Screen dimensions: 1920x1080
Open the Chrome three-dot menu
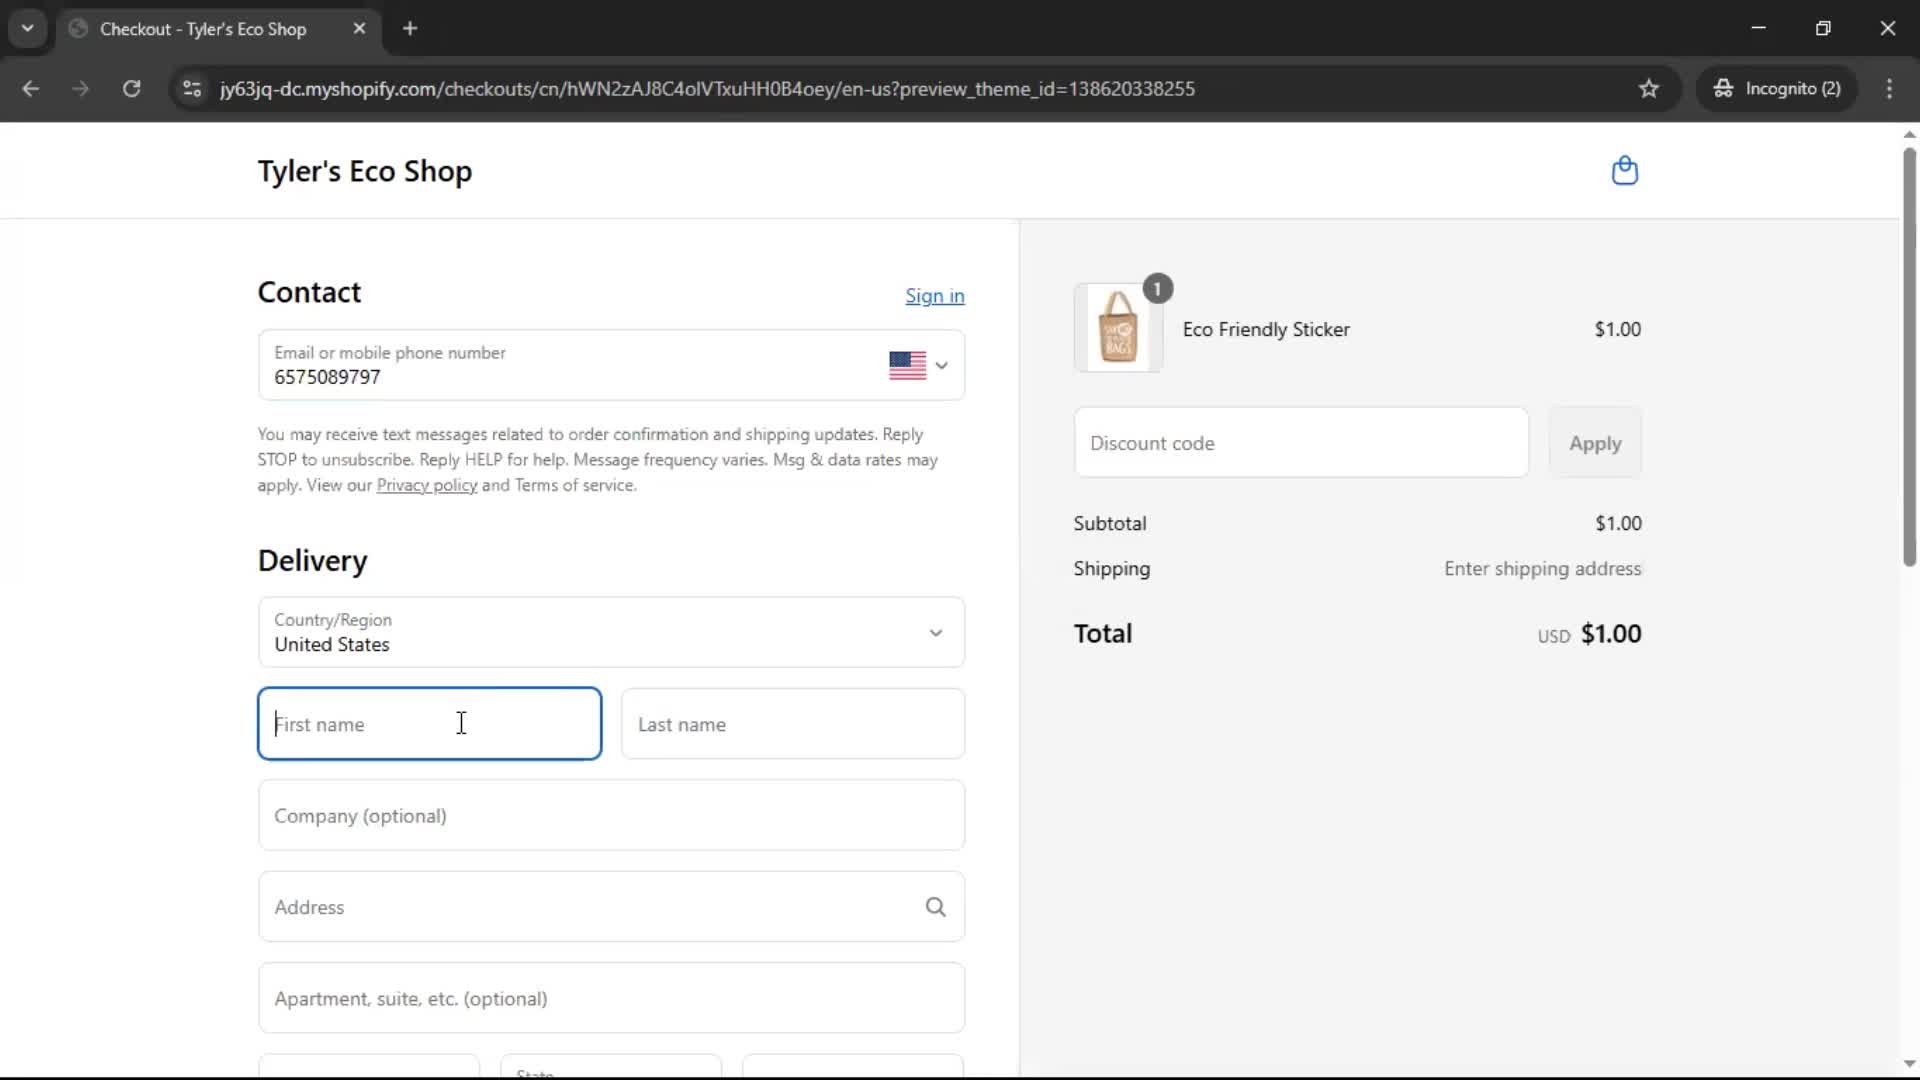click(1890, 88)
